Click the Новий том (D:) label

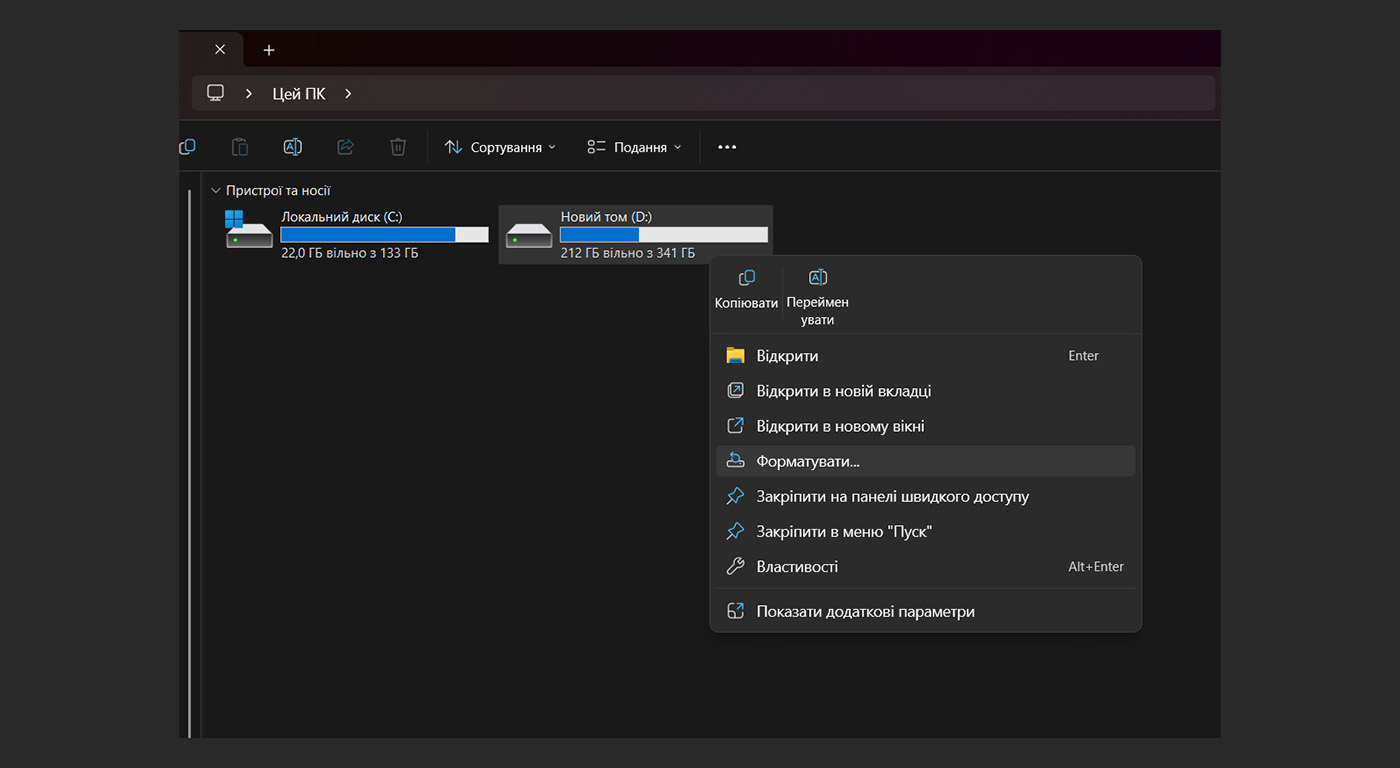coord(606,217)
